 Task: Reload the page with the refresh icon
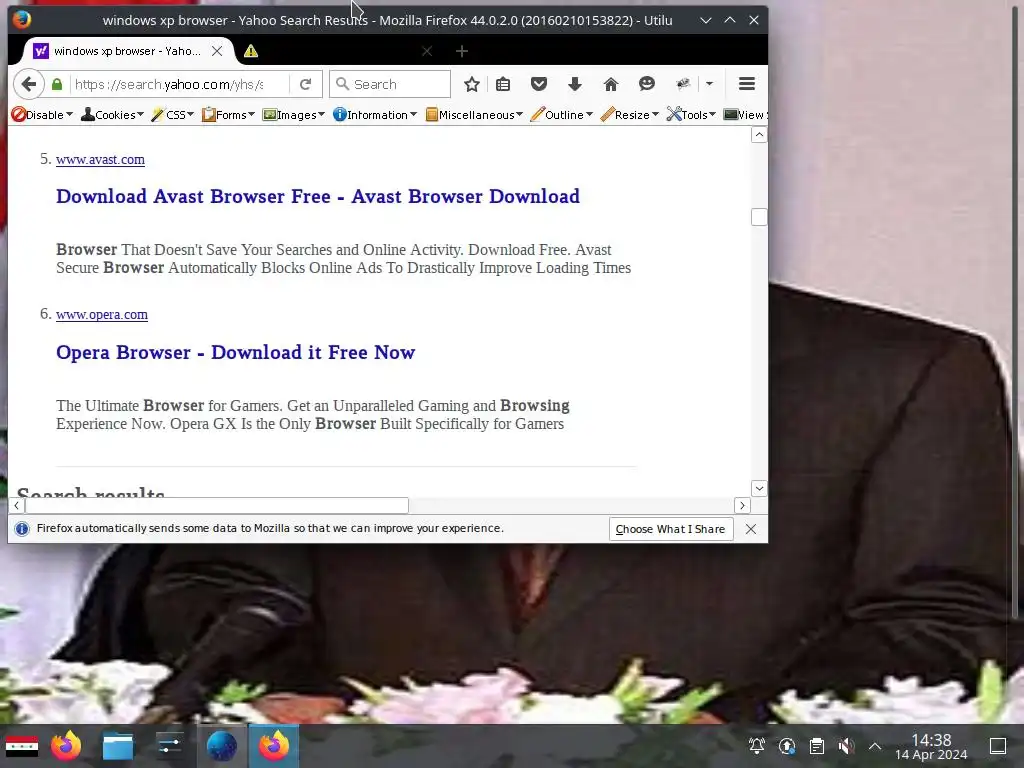coord(305,84)
